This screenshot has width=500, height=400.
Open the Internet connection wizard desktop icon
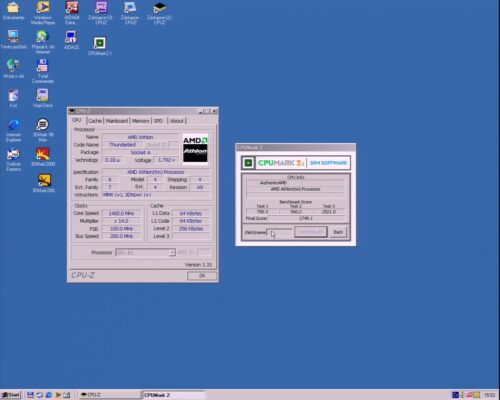click(43, 42)
